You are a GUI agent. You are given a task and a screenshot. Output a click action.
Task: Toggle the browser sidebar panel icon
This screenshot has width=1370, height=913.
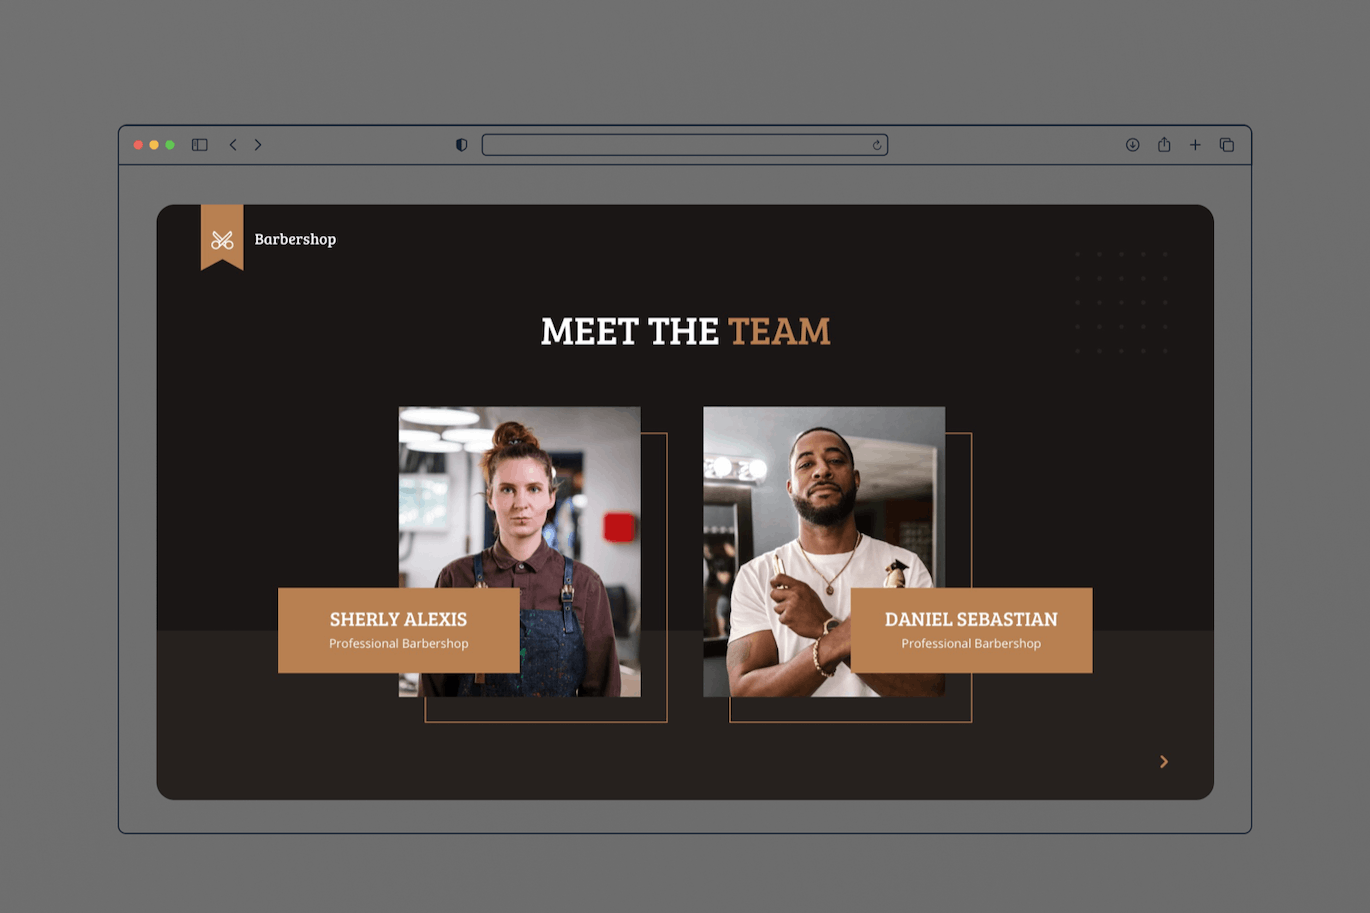(x=200, y=145)
